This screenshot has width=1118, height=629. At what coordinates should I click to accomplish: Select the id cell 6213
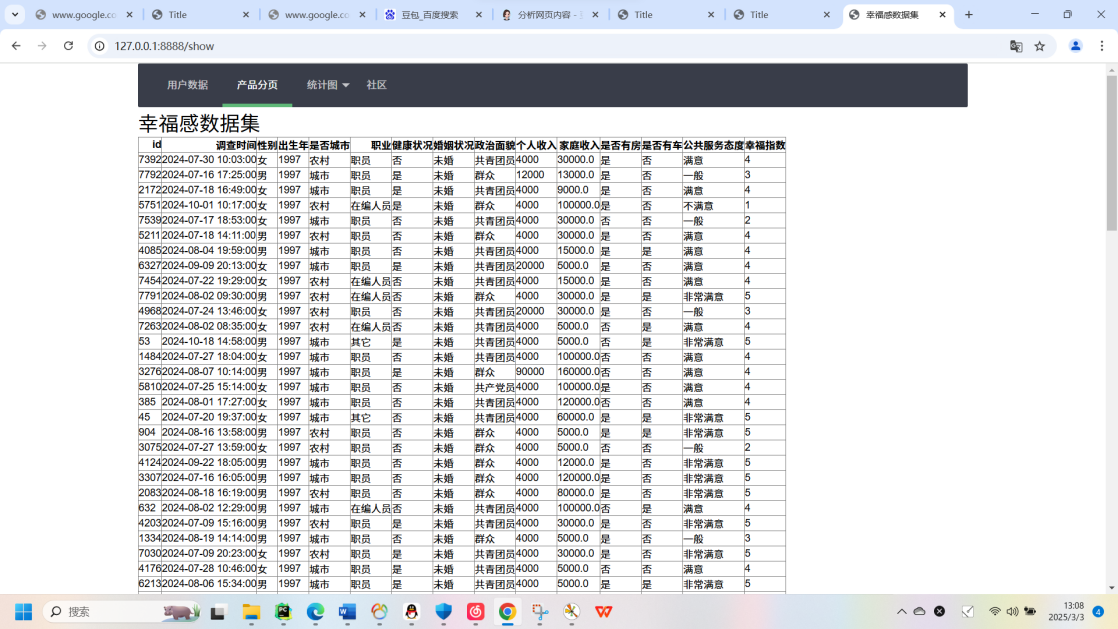150,583
